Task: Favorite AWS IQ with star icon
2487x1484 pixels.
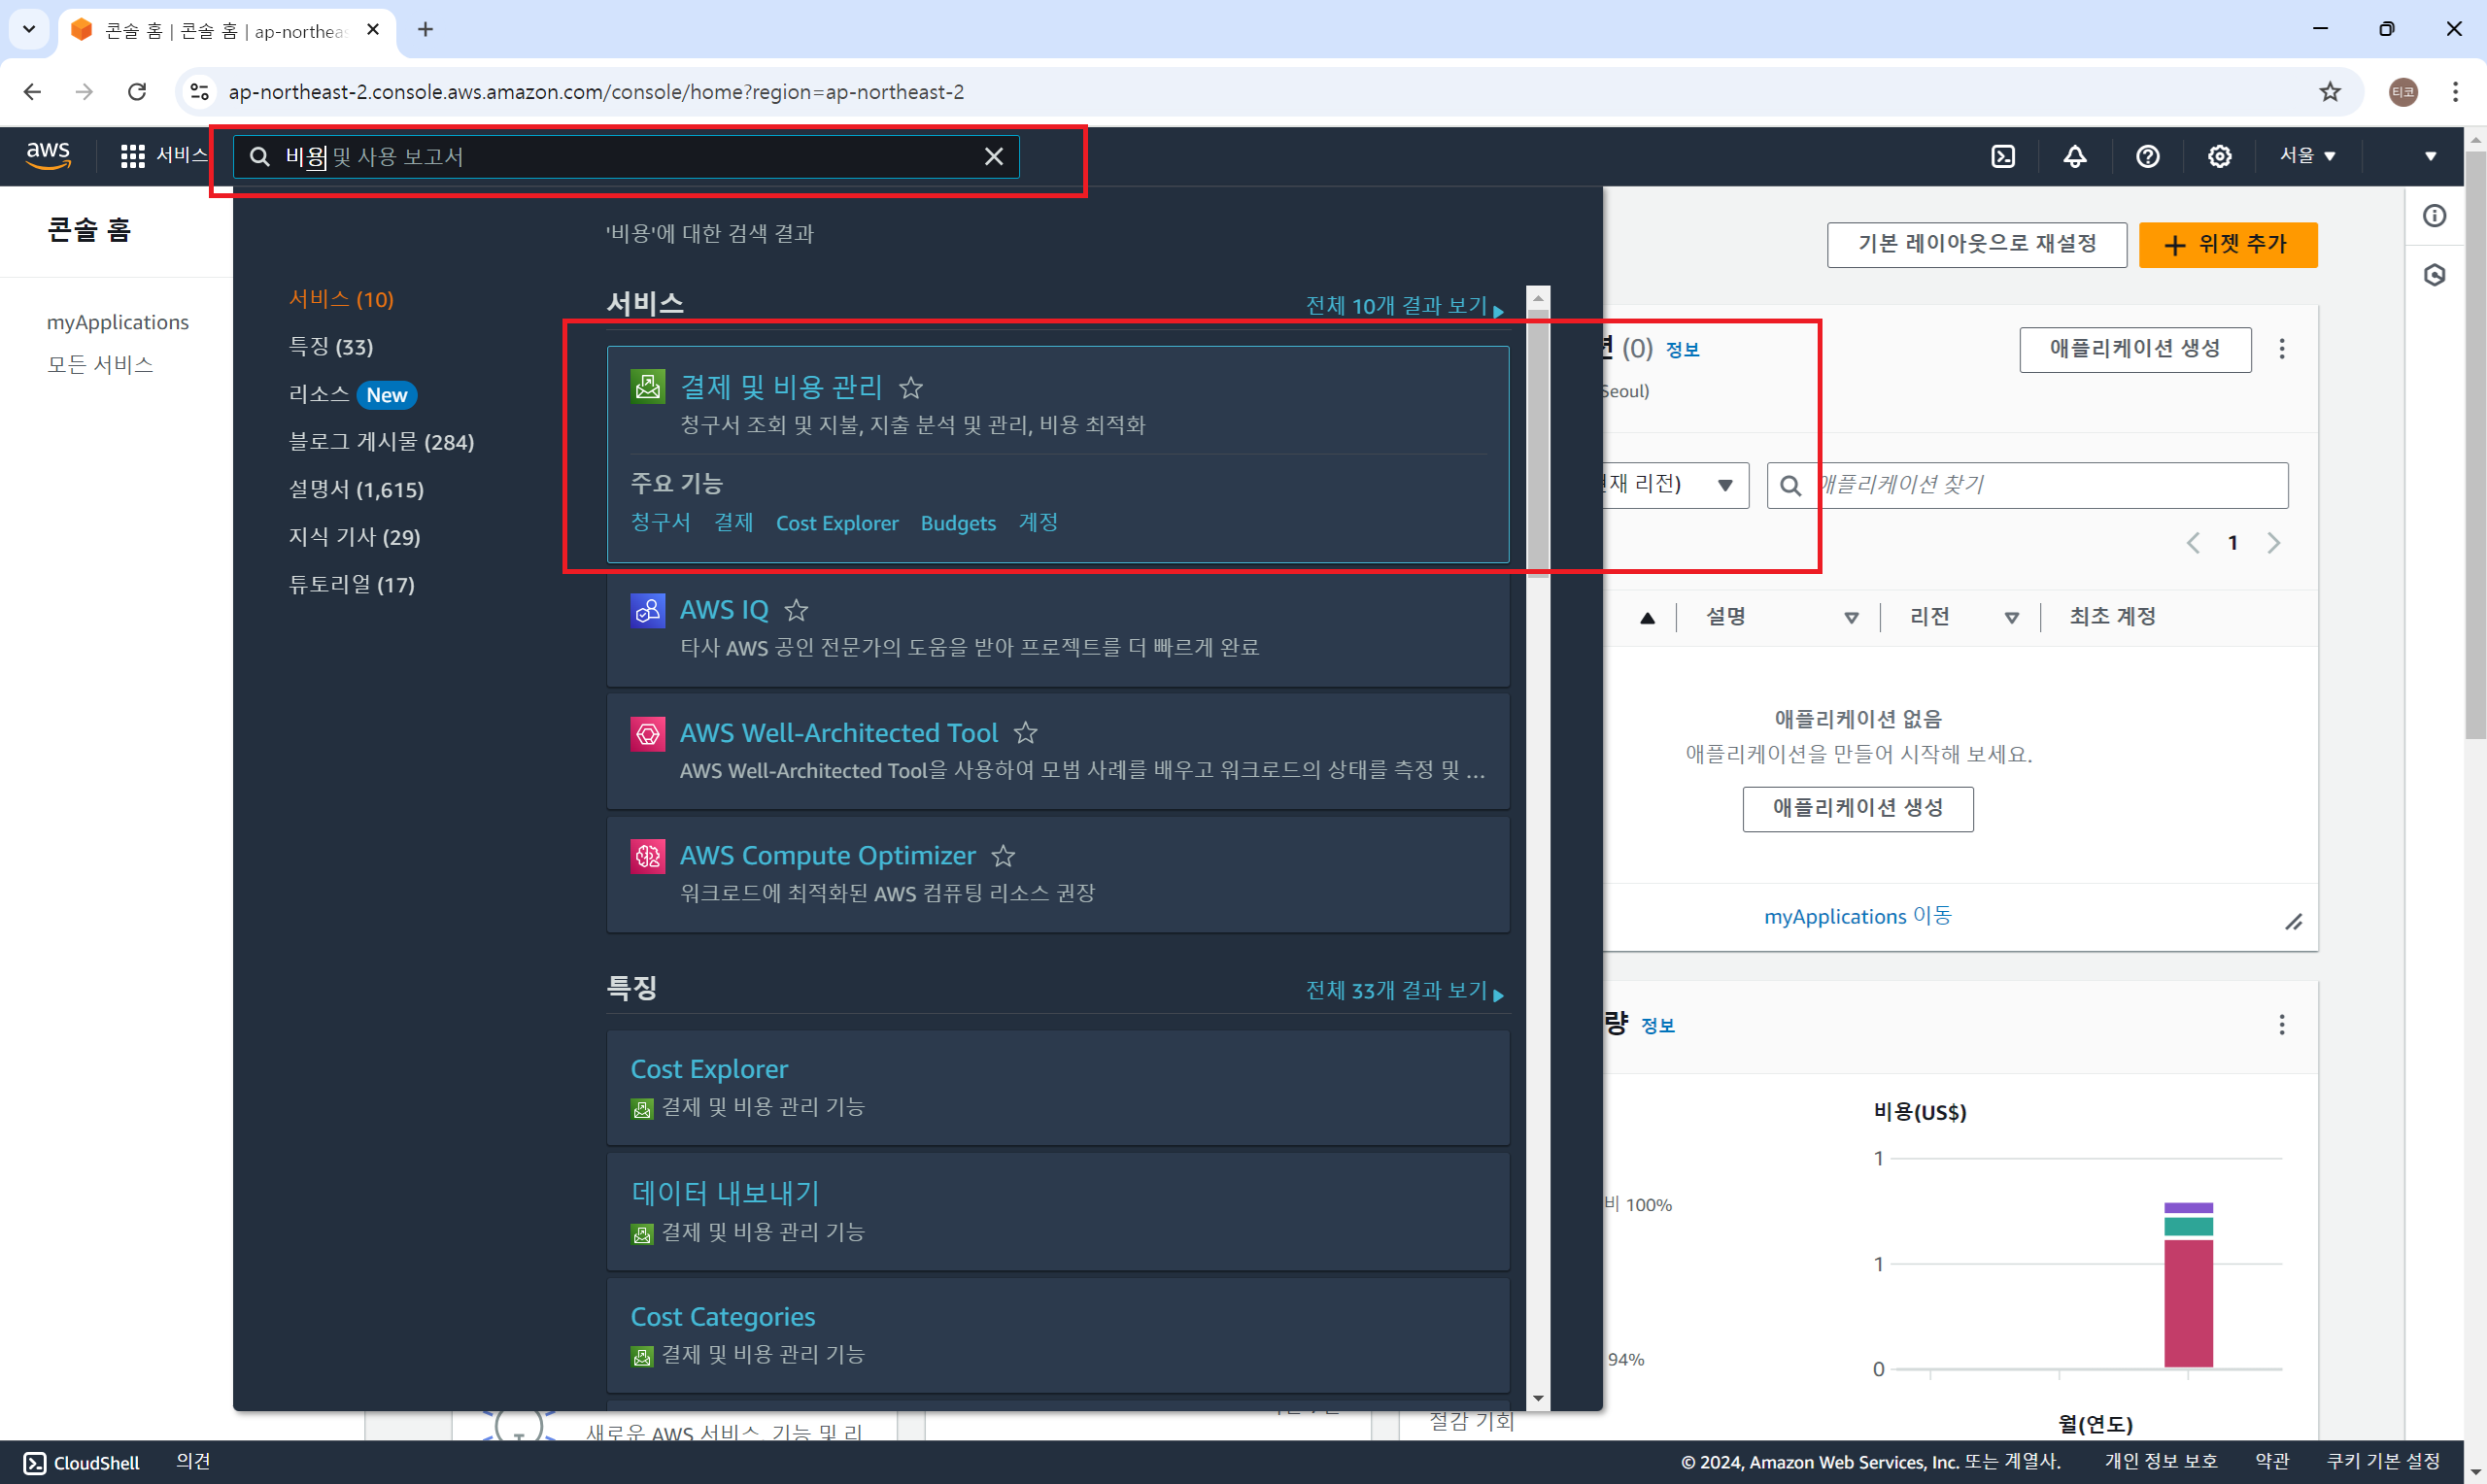Action: point(796,610)
